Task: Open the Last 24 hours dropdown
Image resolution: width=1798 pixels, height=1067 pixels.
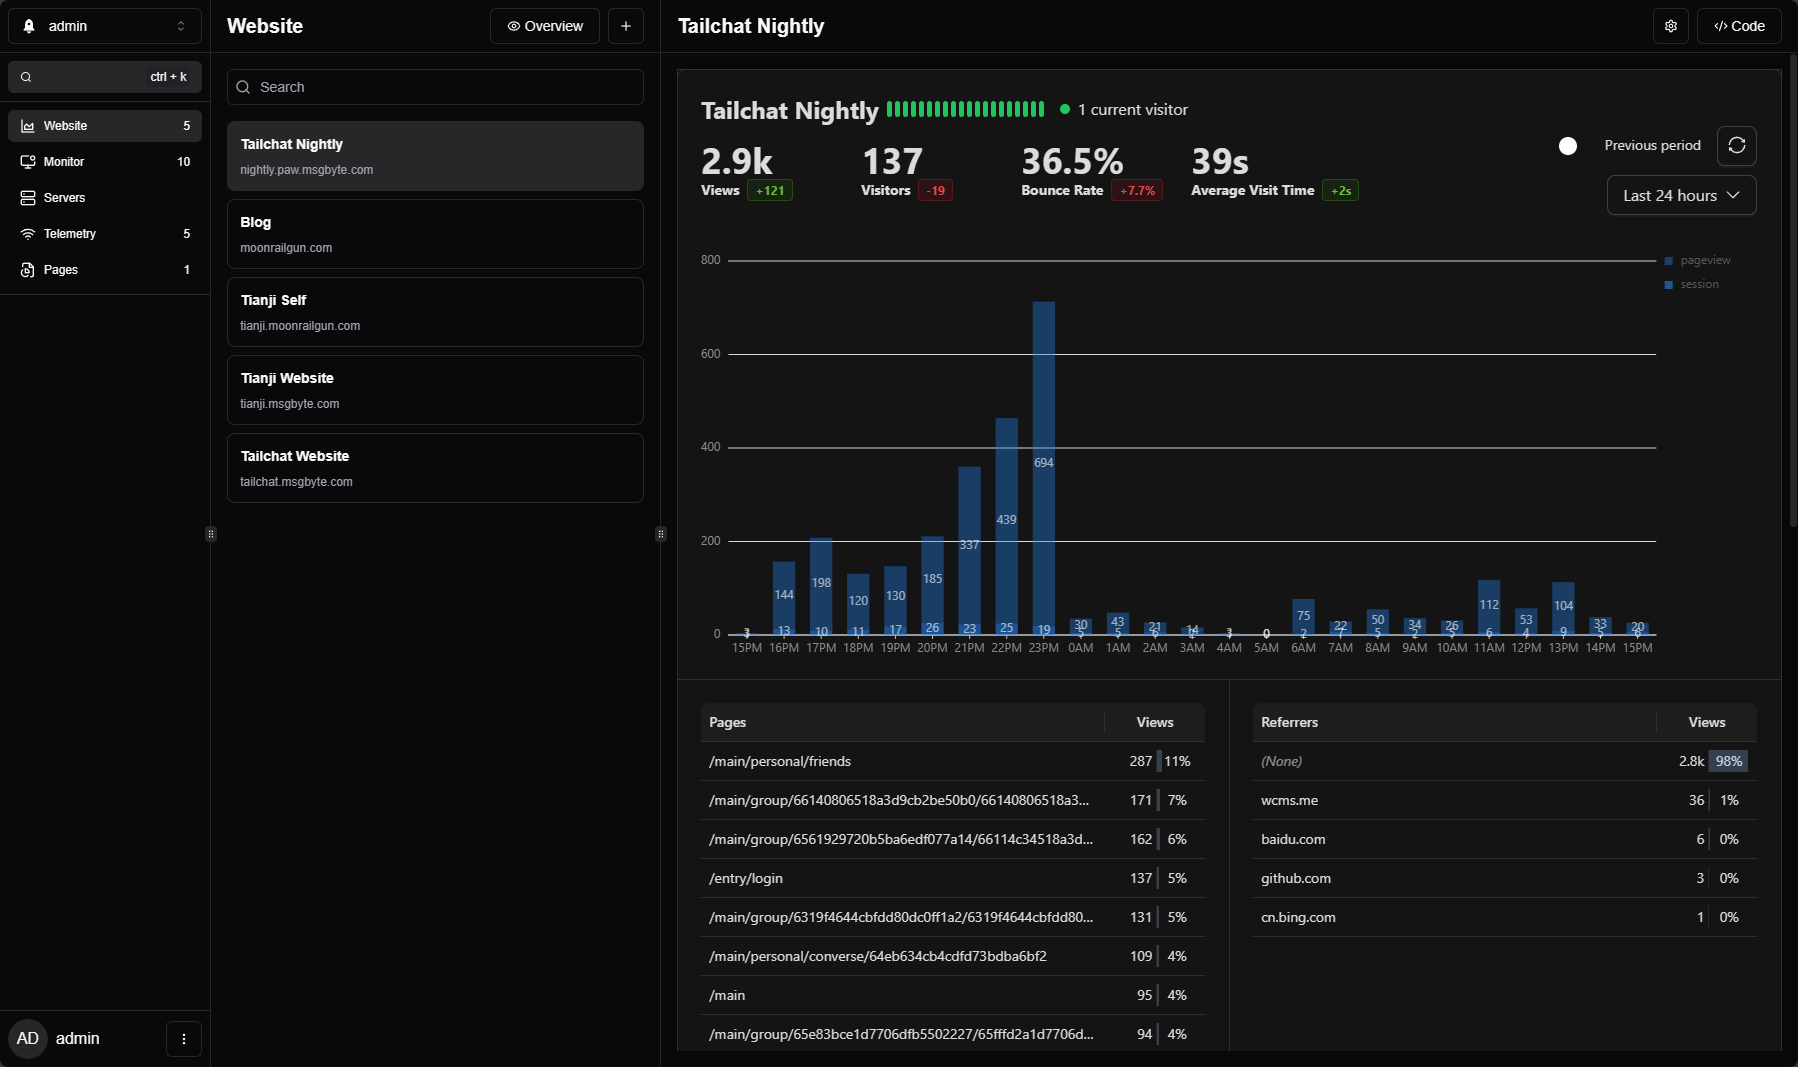Action: coord(1681,196)
